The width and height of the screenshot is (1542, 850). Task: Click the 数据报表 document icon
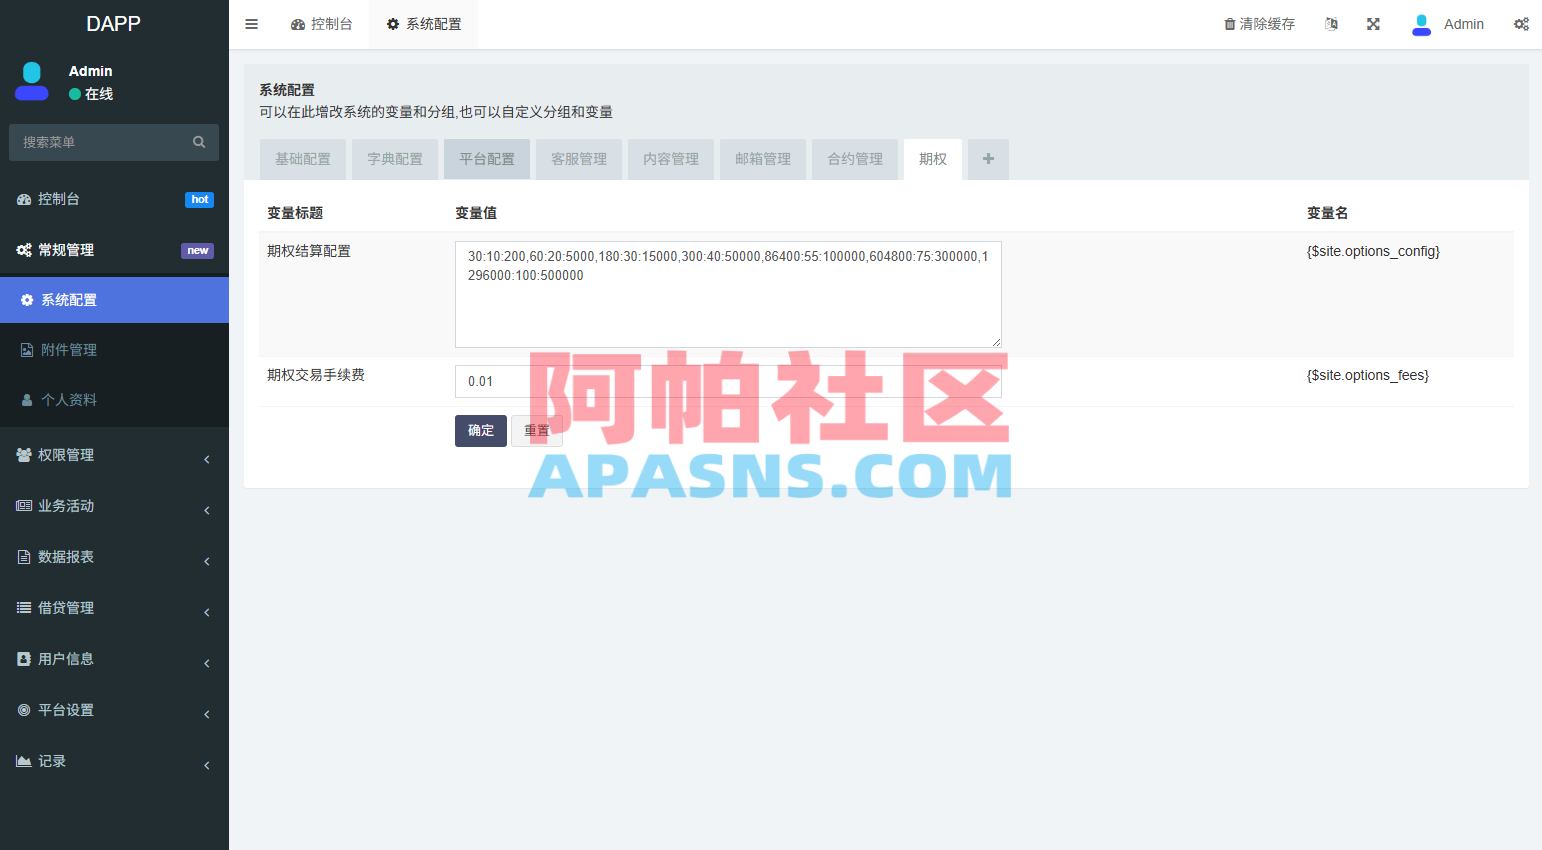24,557
